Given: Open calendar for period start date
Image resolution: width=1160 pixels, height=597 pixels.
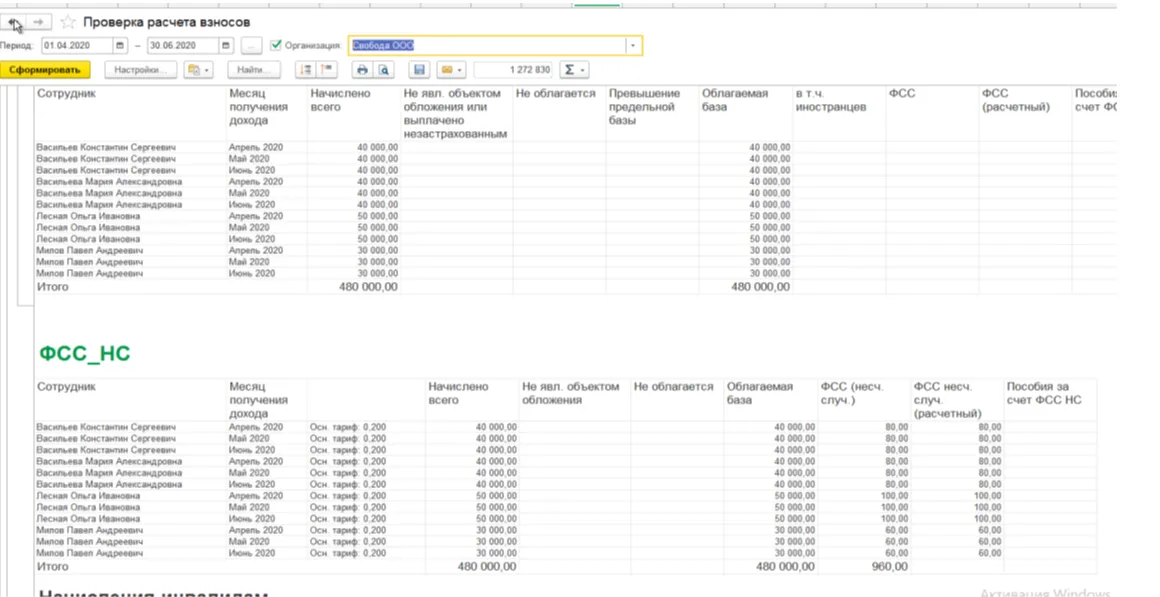Looking at the screenshot, I should [x=120, y=46].
